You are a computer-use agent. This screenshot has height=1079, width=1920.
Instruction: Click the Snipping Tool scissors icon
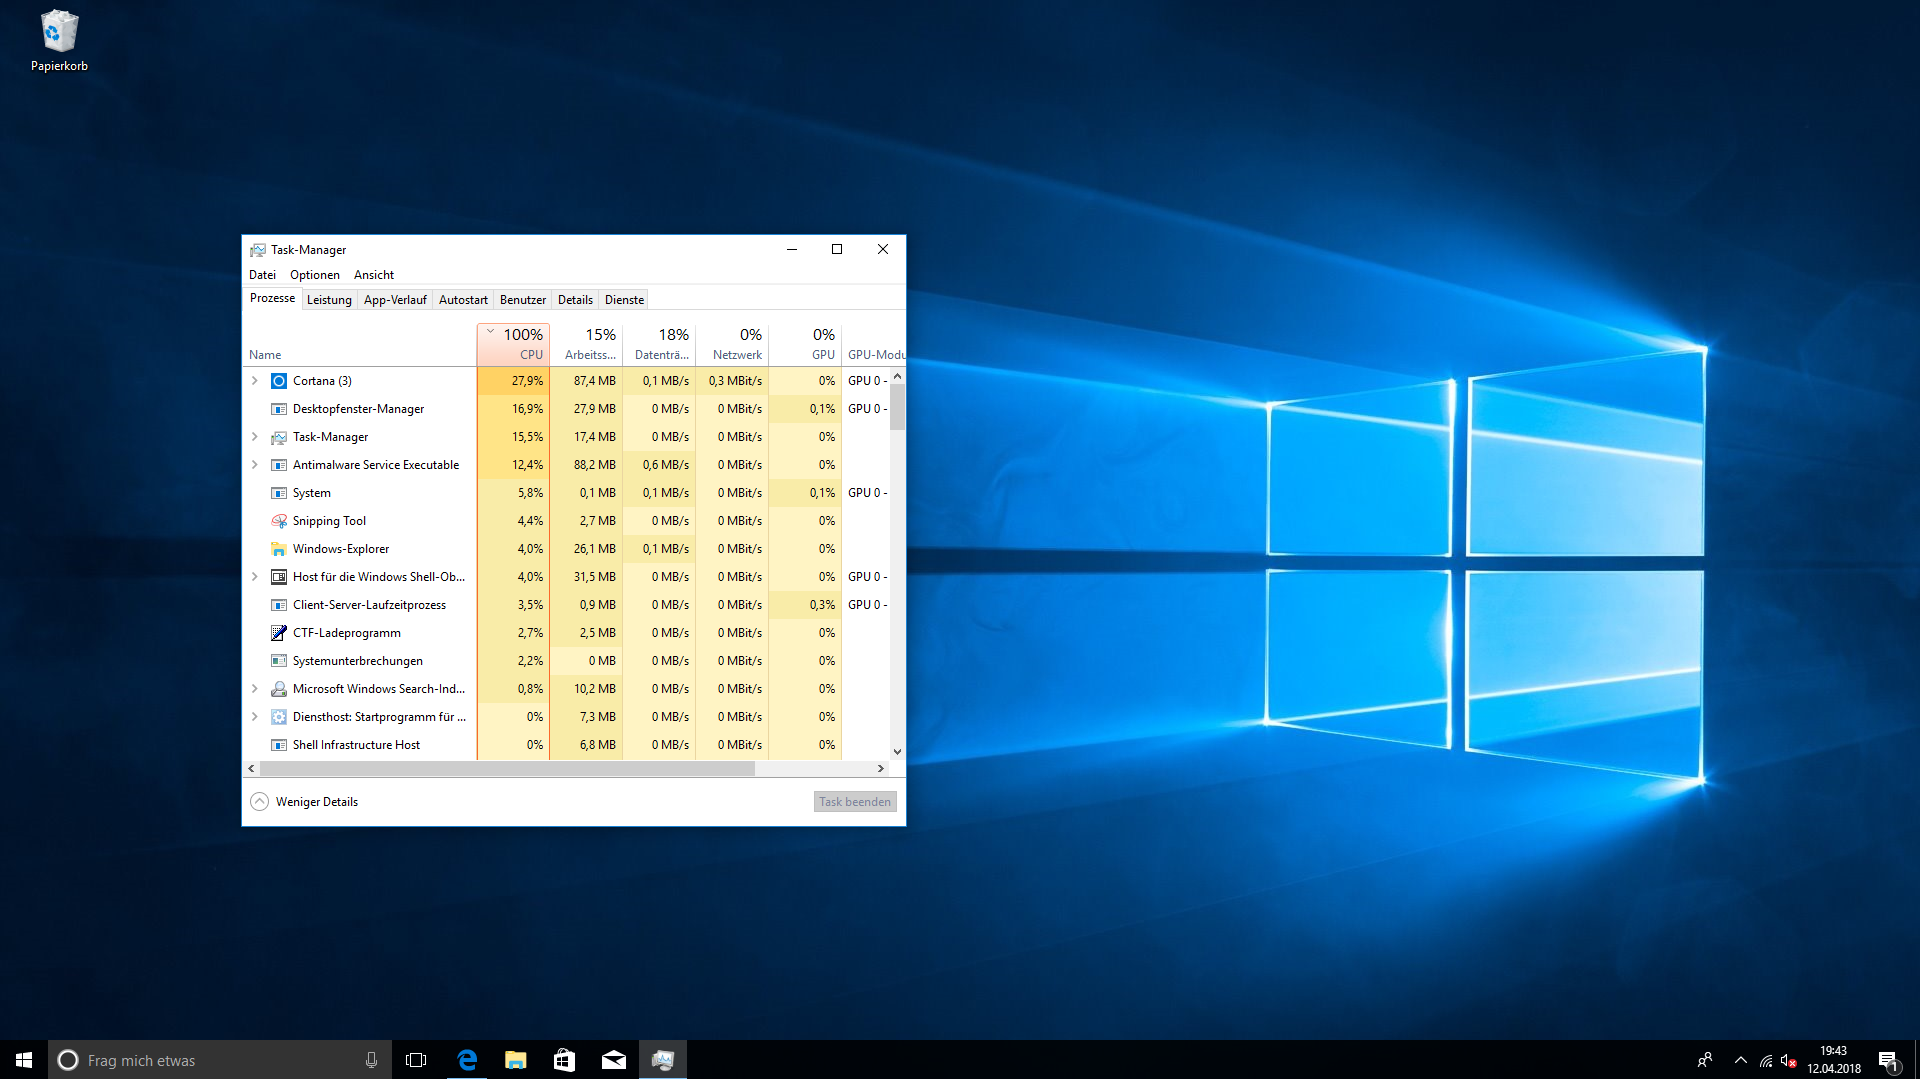coord(279,521)
